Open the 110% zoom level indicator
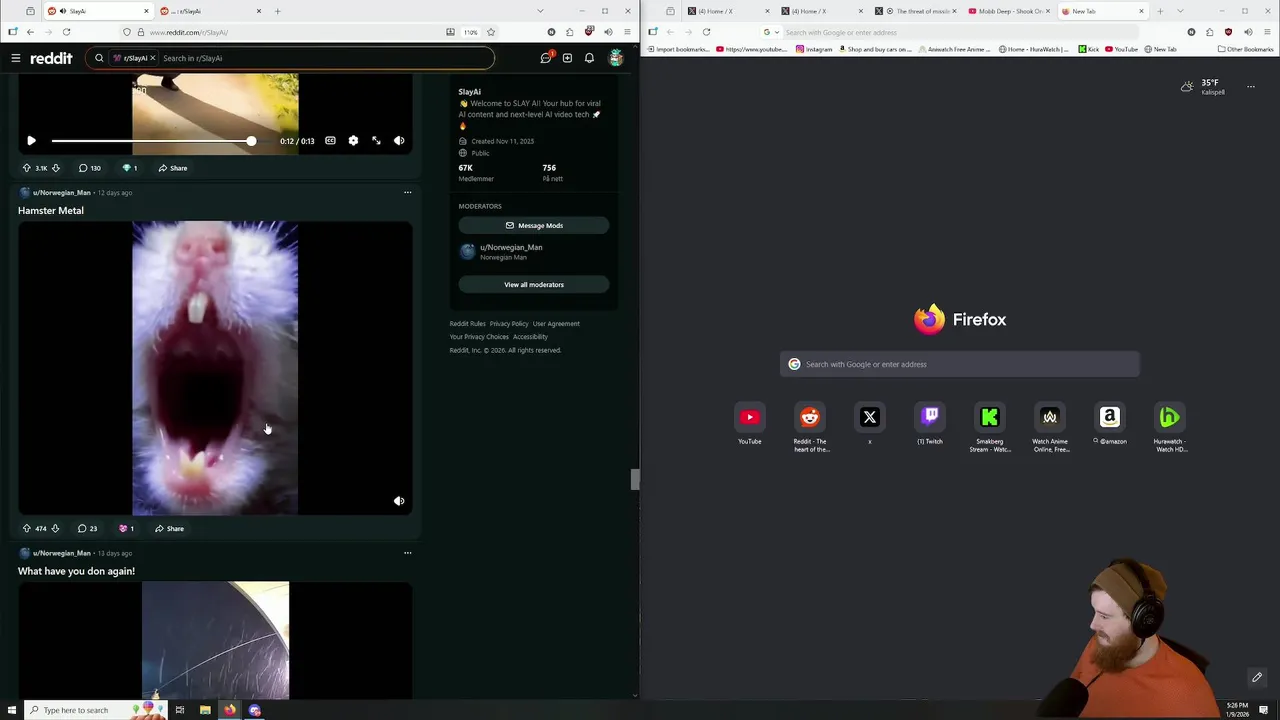This screenshot has height=720, width=1280. coord(471,32)
